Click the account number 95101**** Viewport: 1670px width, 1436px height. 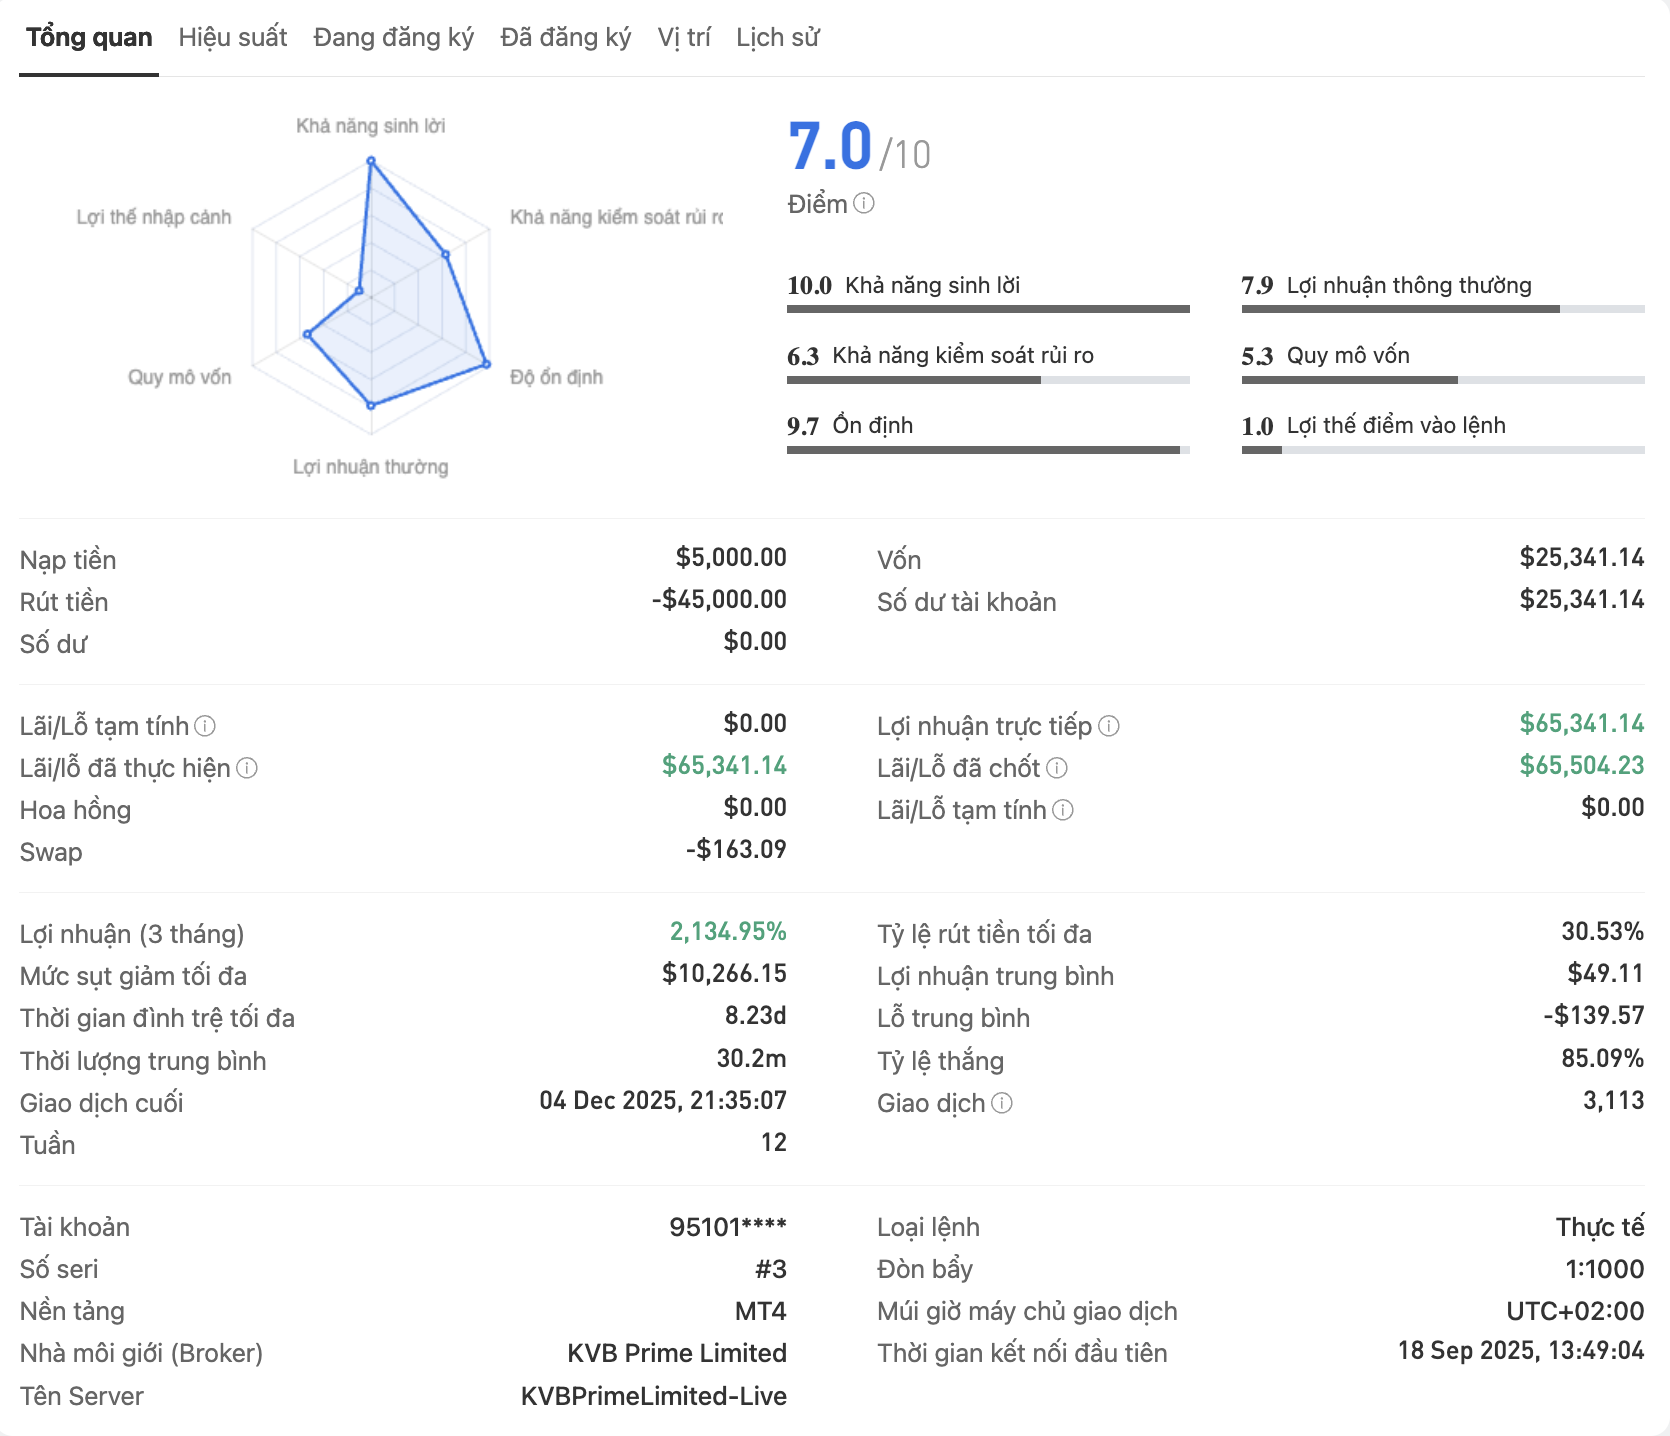click(728, 1227)
